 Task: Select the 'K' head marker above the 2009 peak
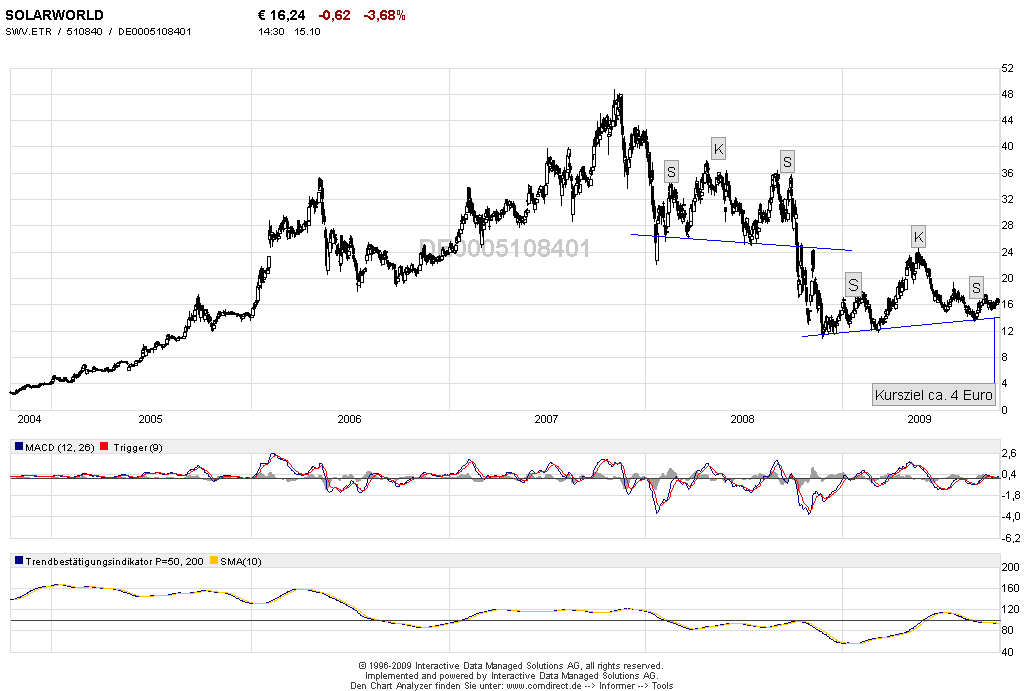pyautogui.click(x=918, y=237)
